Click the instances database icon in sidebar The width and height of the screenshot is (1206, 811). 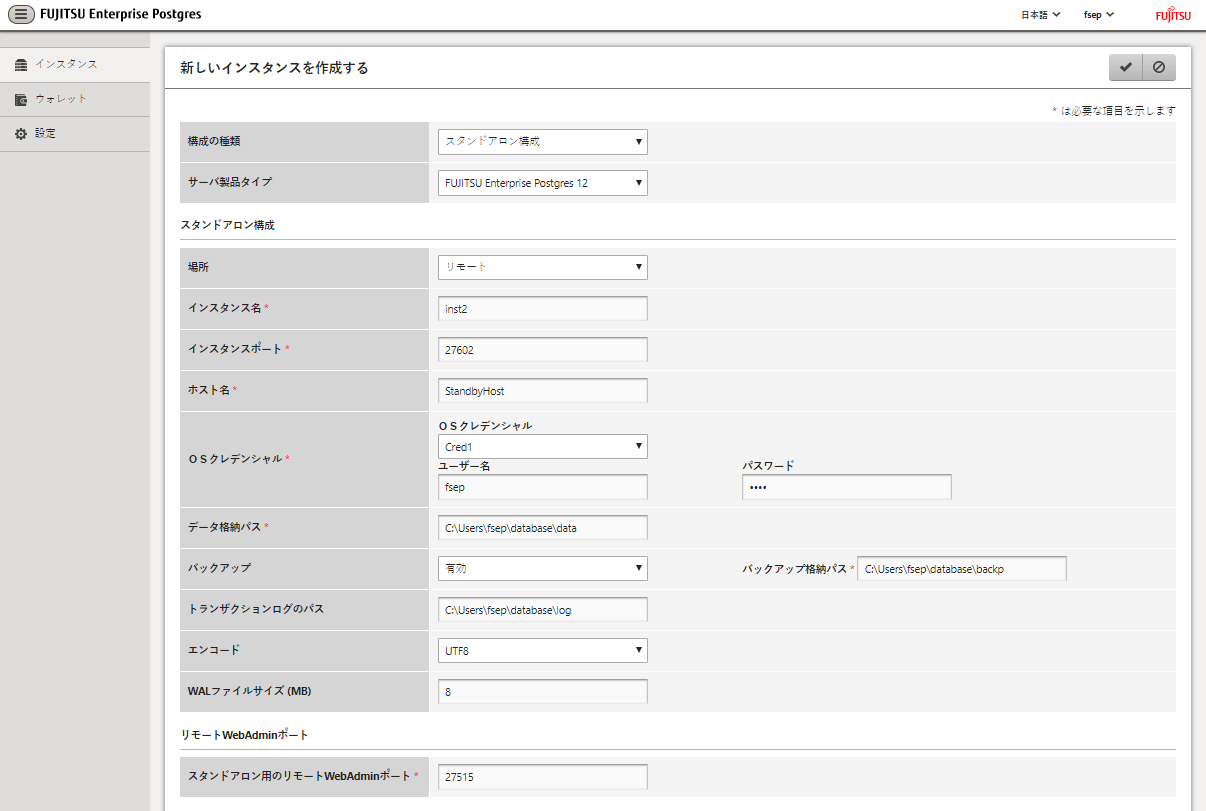coord(21,65)
